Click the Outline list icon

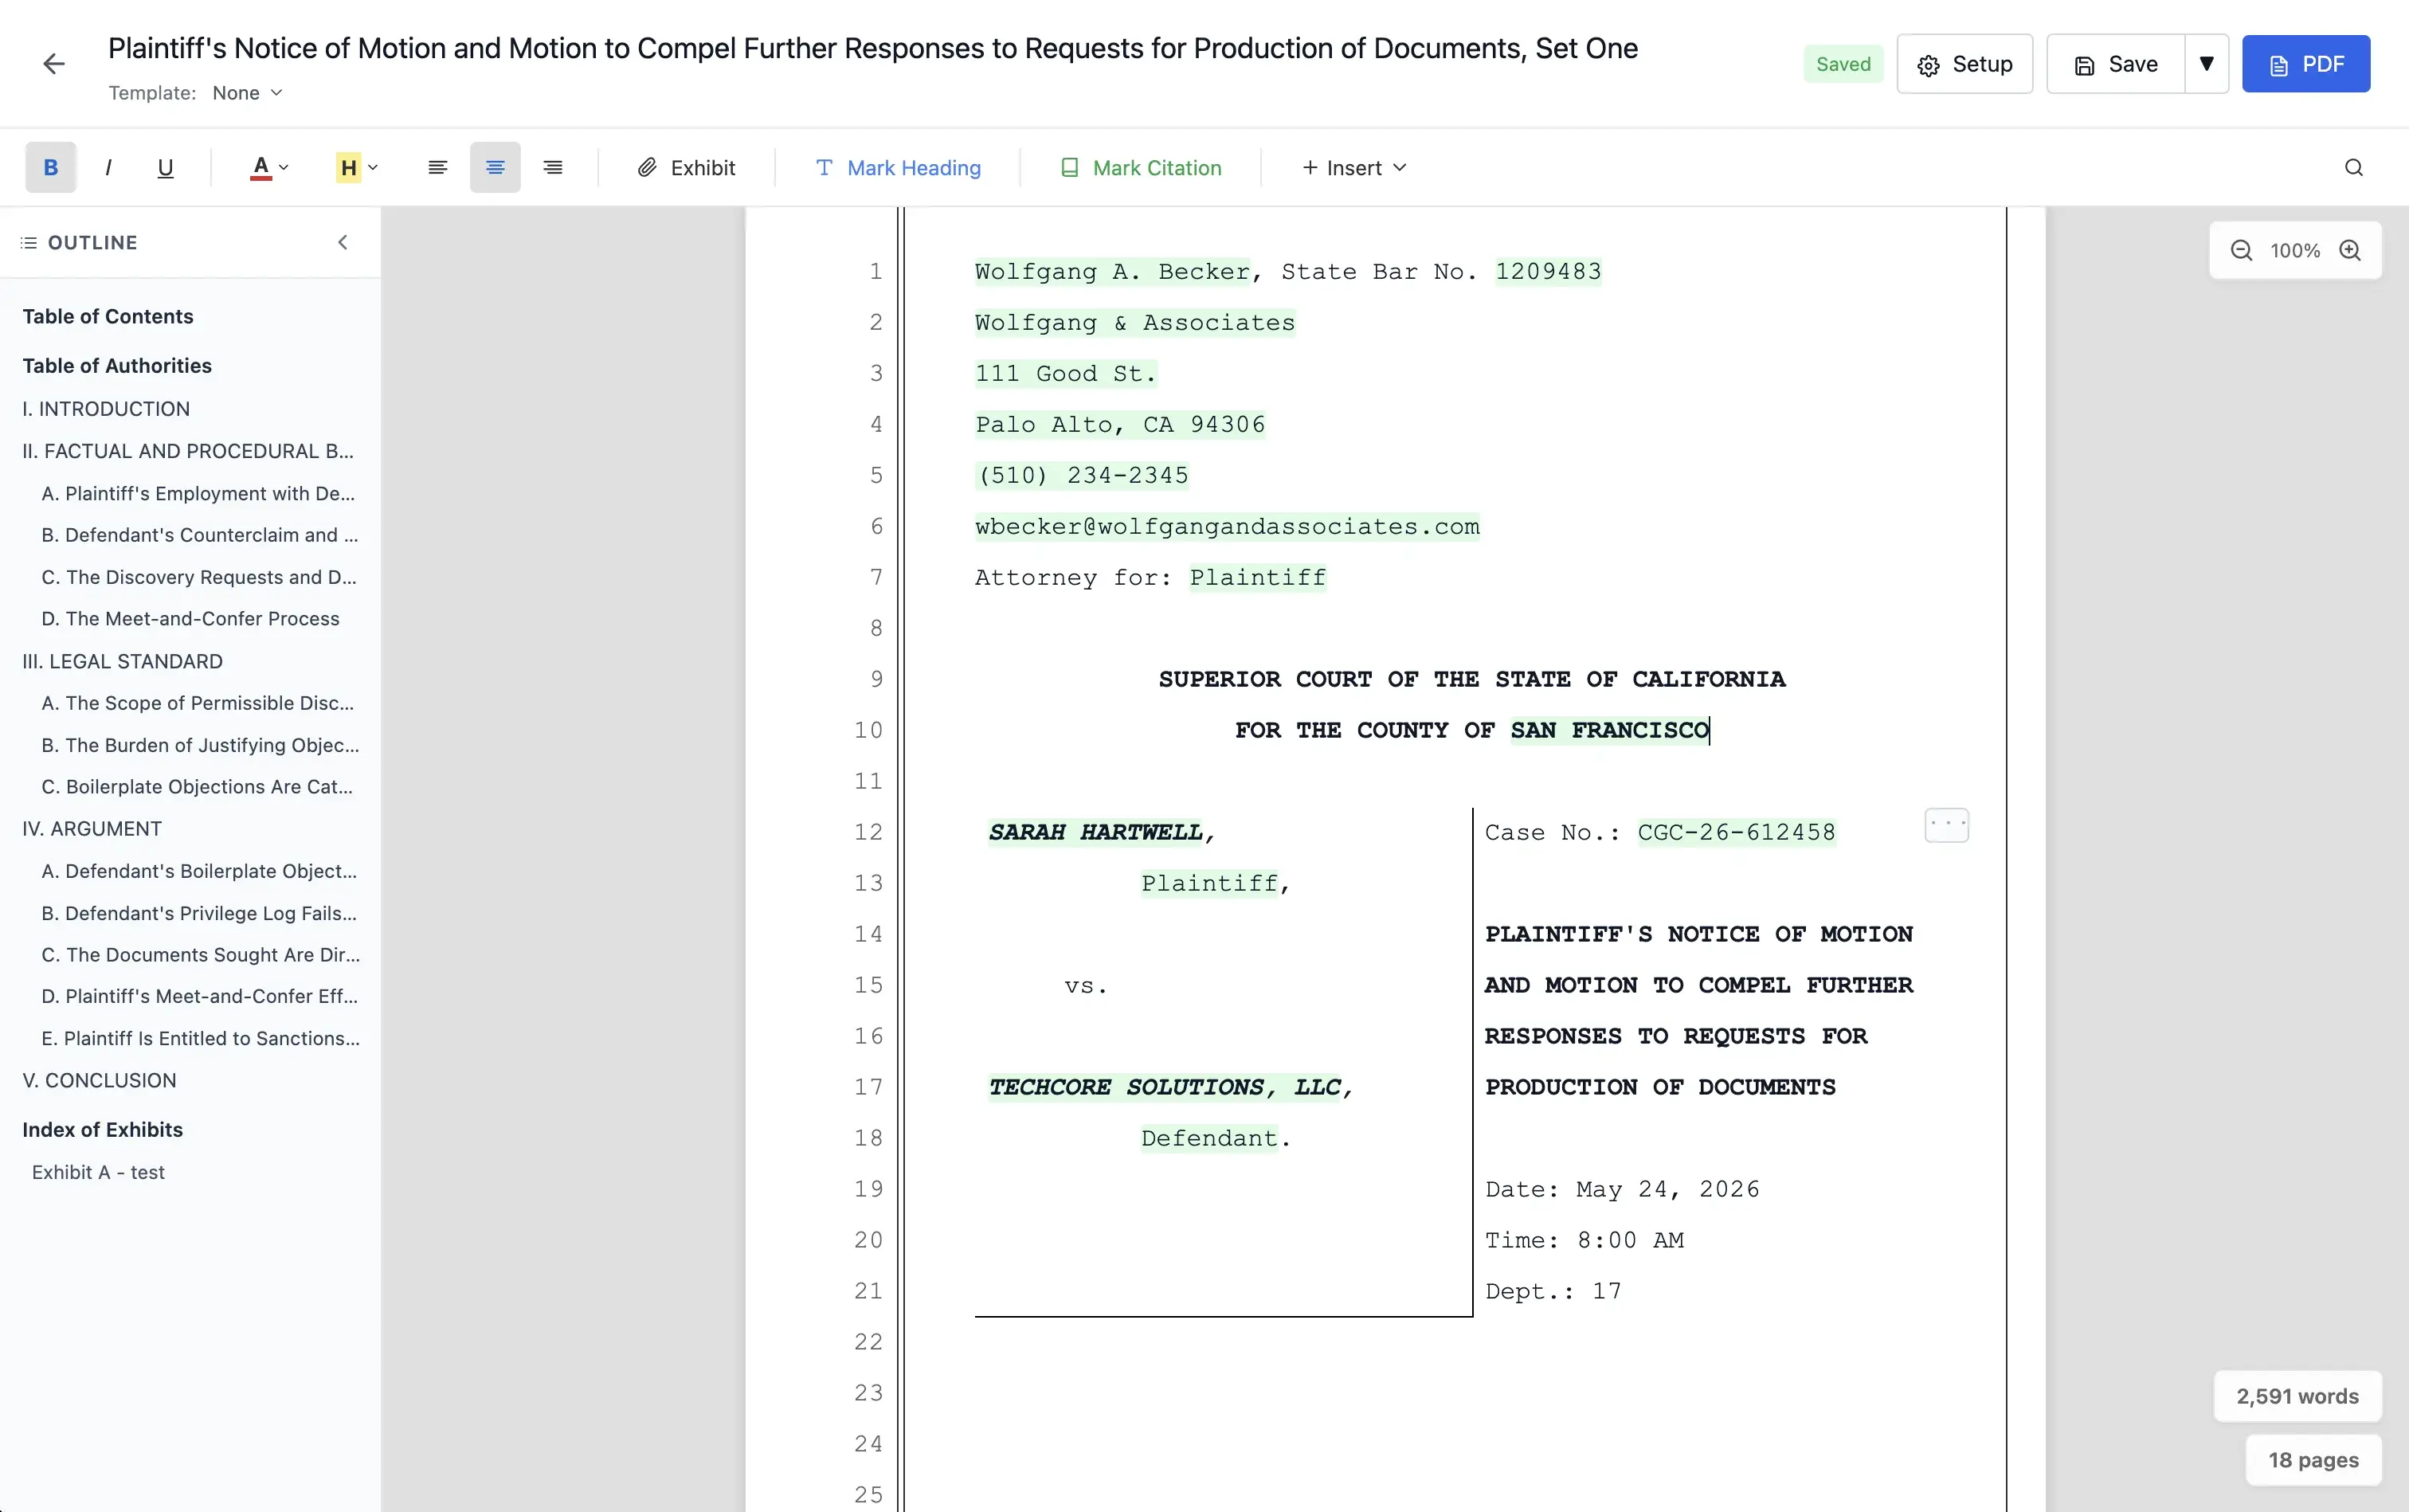29,242
